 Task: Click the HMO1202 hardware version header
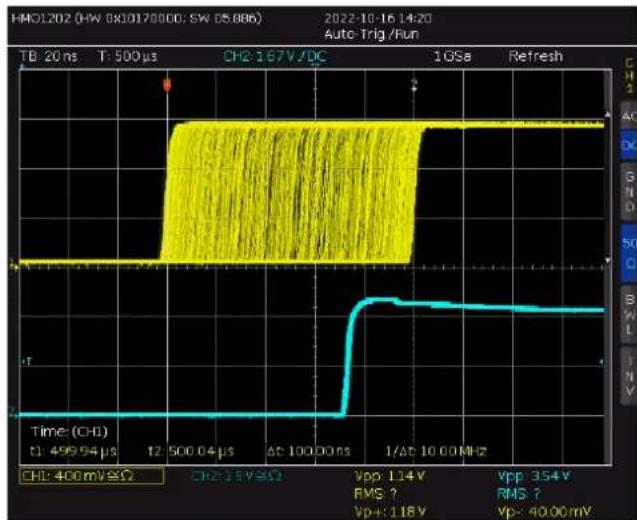[136, 18]
